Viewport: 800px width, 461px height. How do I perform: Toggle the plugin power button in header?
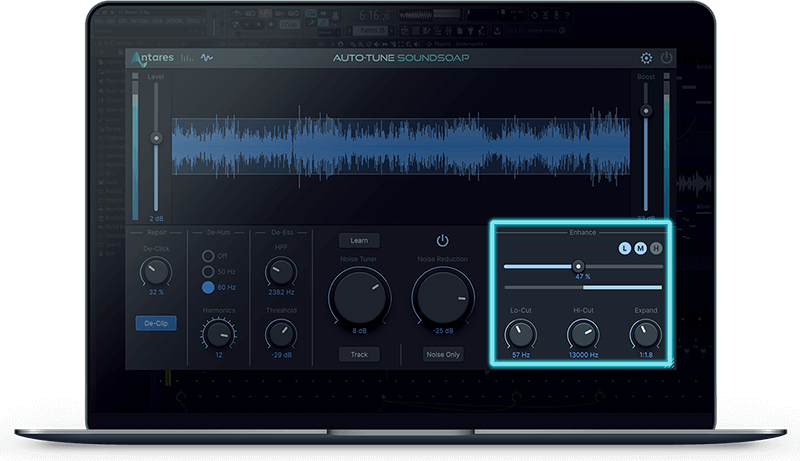coord(666,58)
